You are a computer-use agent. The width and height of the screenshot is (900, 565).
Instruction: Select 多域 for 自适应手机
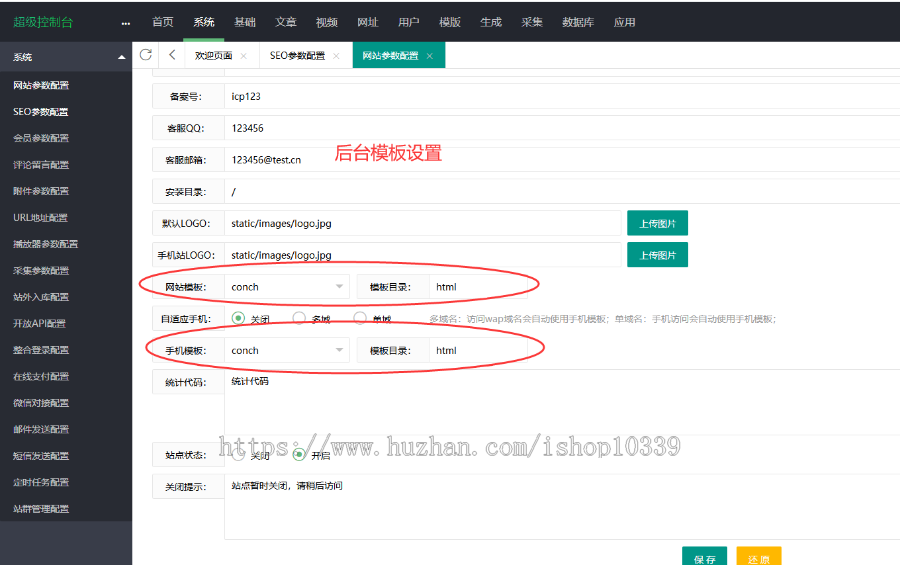coord(299,318)
